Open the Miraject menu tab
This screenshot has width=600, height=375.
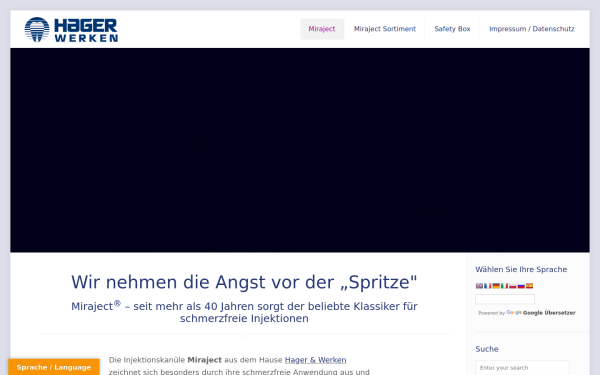(322, 29)
